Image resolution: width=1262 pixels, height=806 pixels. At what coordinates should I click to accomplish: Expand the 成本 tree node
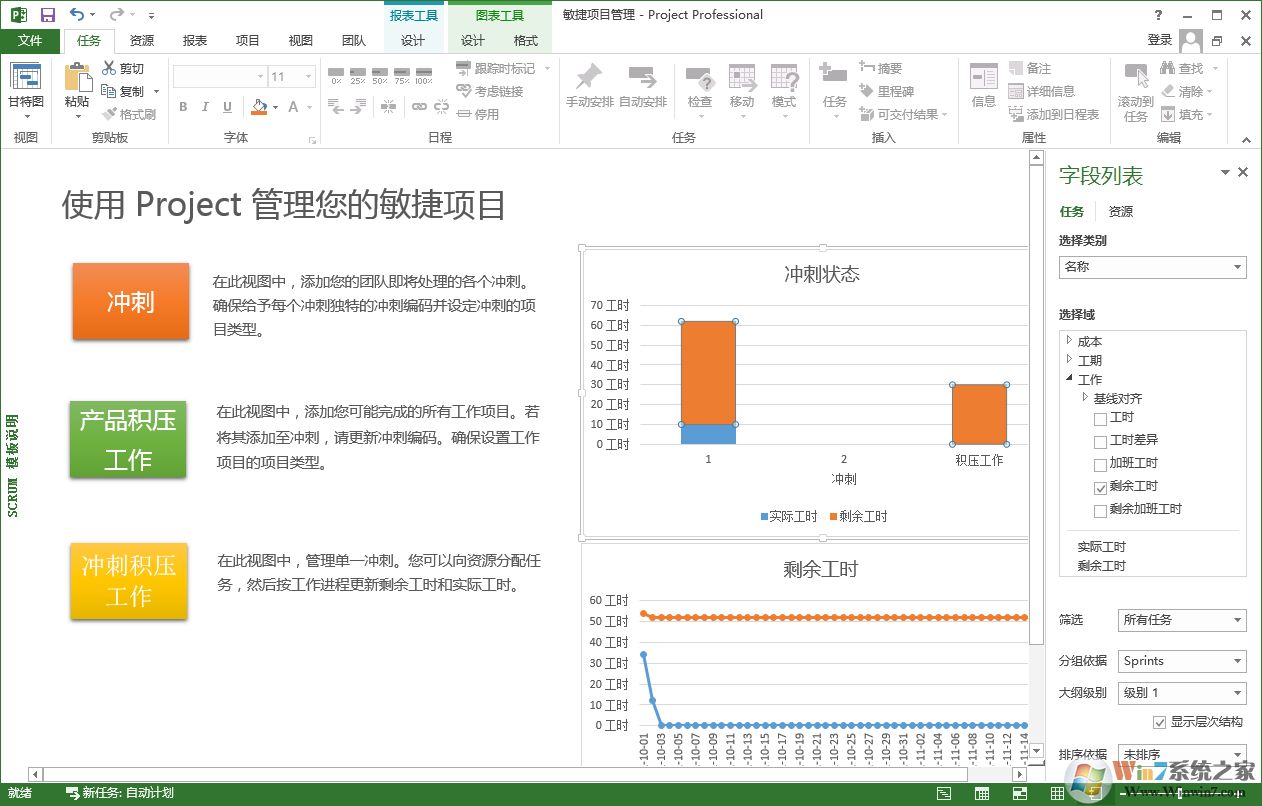[1069, 341]
